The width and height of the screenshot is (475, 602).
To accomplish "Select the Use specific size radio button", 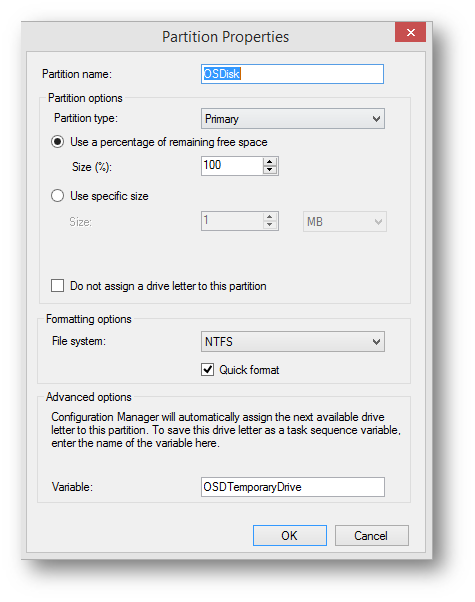I will (58, 196).
